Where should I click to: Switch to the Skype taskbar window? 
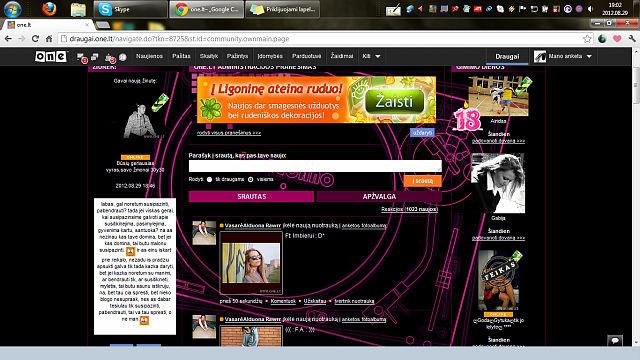tap(130, 9)
